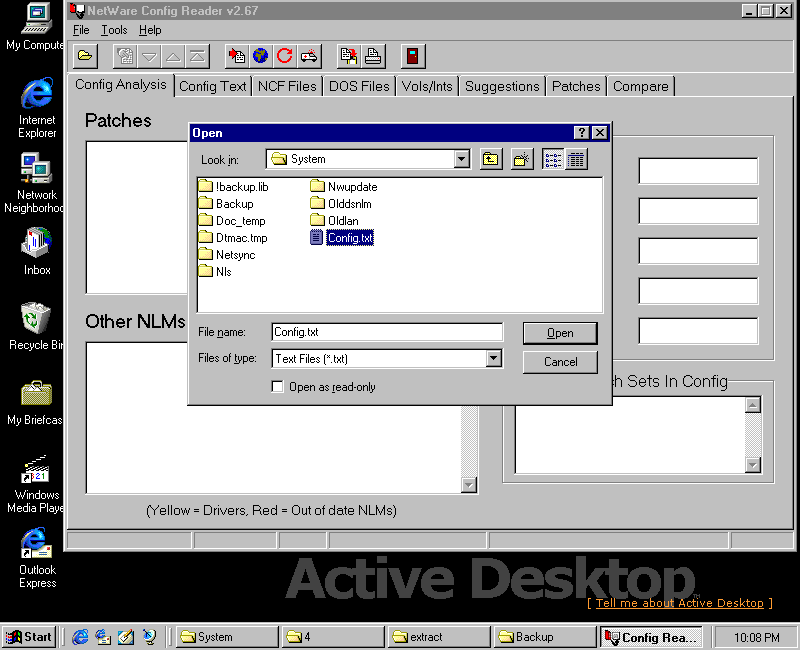Viewport: 800px width, 650px height.
Task: Select the !backup.lib folder
Action: [x=234, y=187]
